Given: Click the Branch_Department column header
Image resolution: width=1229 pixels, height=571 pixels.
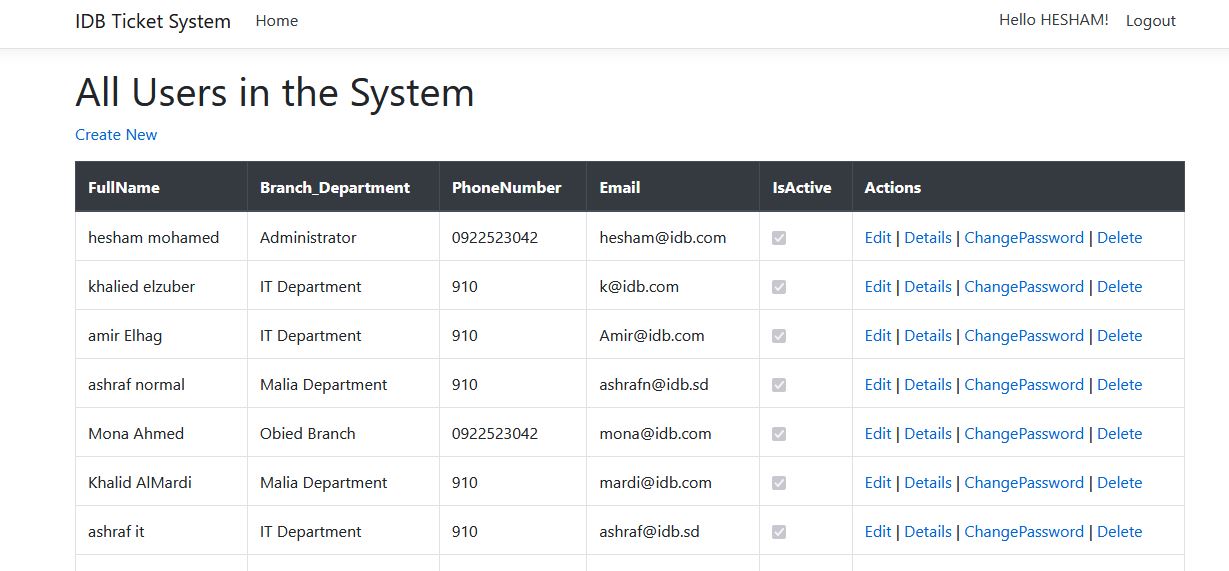Looking at the screenshot, I should pos(343,187).
